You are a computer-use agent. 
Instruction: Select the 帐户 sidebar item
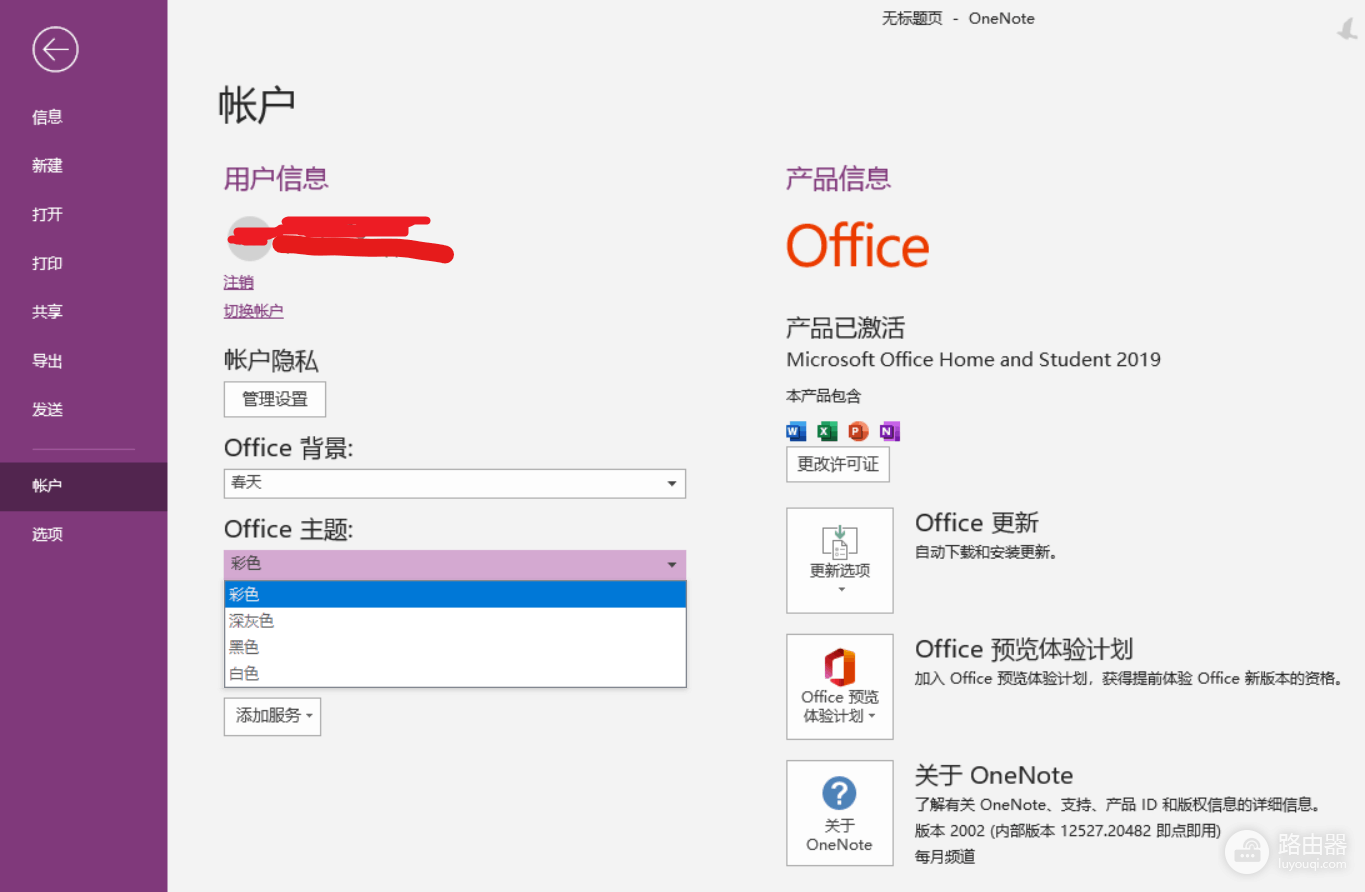[84, 486]
